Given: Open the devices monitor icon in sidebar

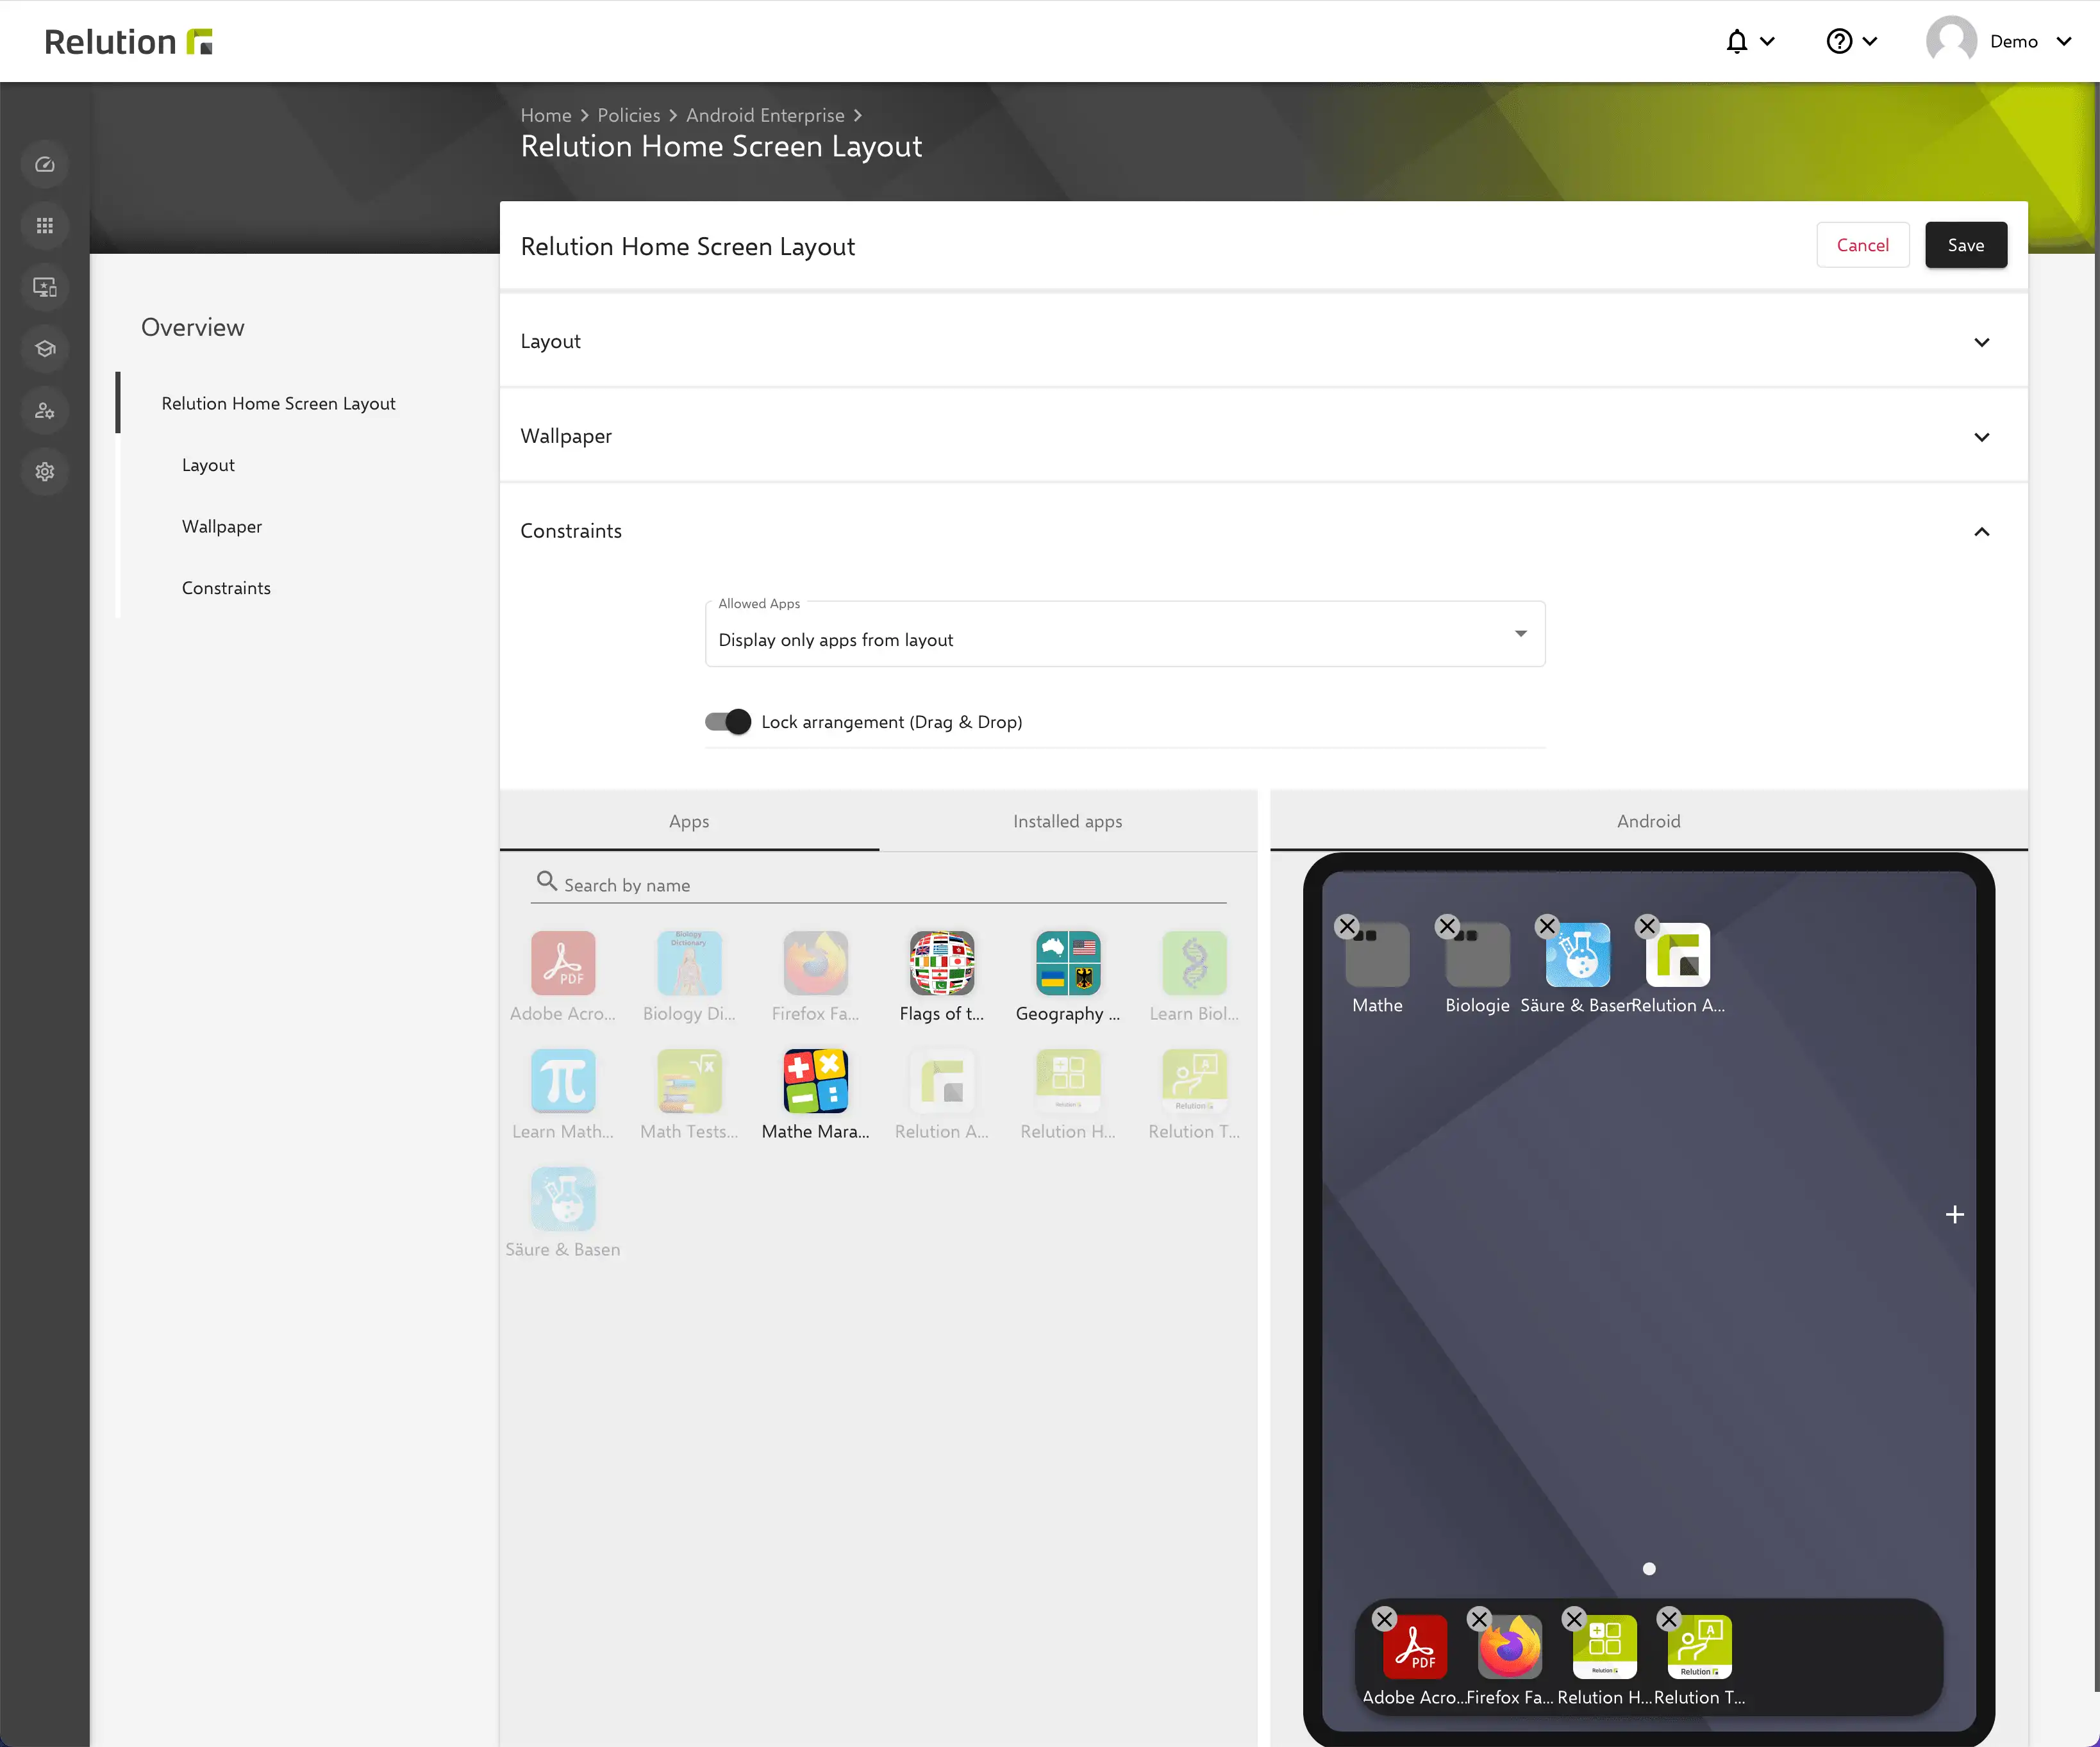Looking at the screenshot, I should tap(45, 288).
